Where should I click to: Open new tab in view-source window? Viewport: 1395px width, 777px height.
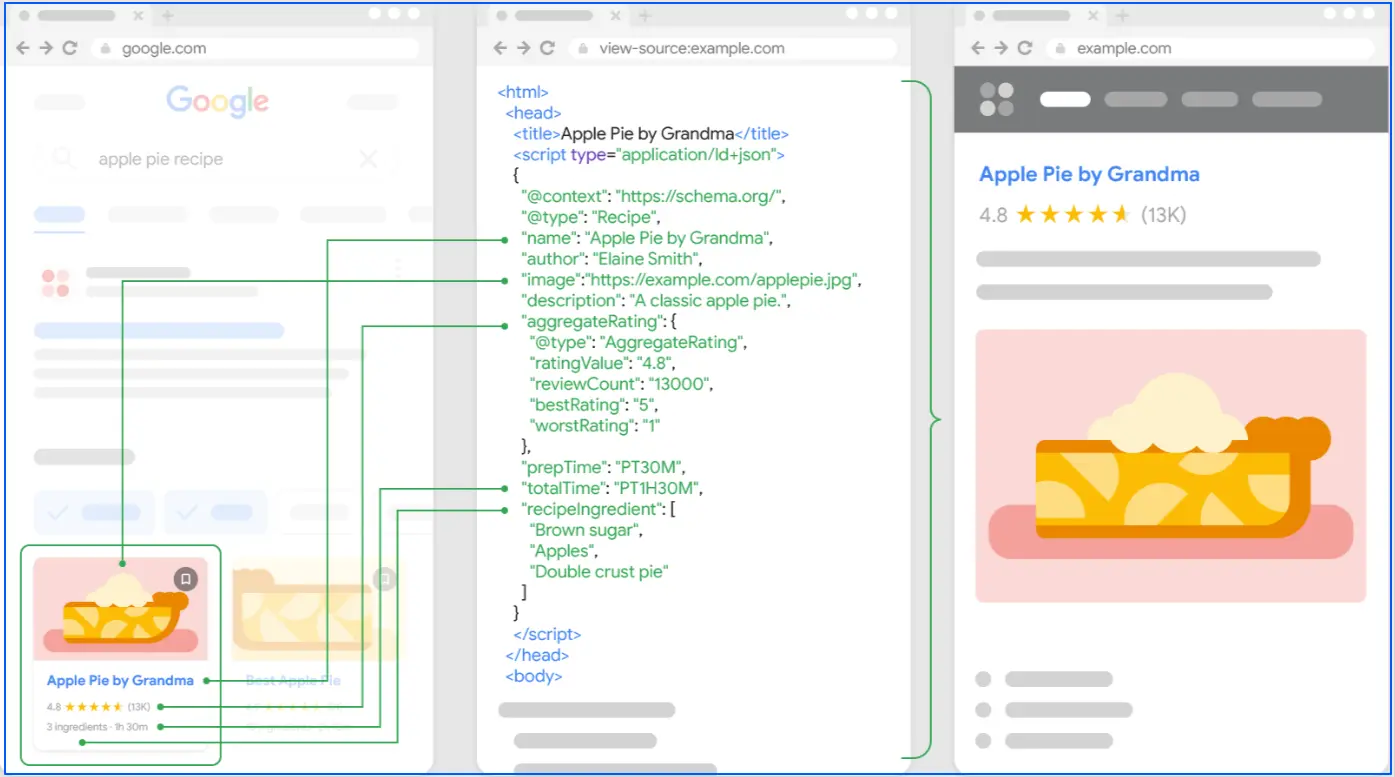click(x=644, y=16)
